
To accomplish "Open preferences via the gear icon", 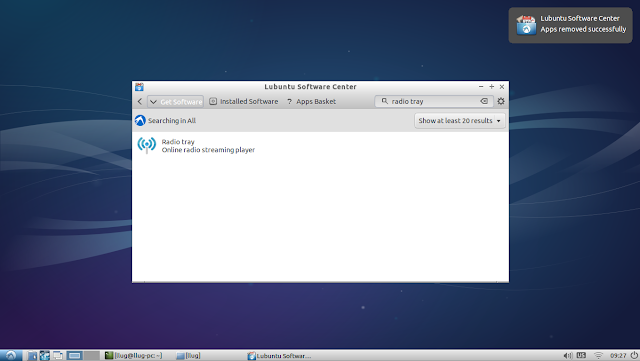I will point(501,101).
